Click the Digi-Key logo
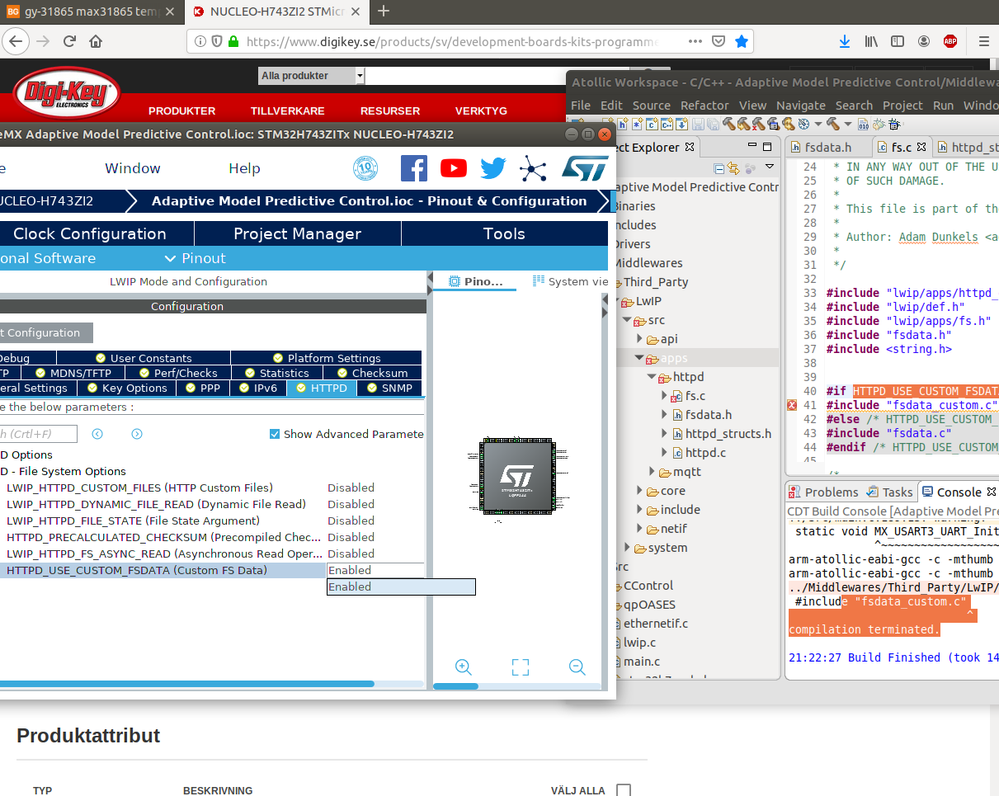Viewport: 999px width, 796px height. pos(66,94)
